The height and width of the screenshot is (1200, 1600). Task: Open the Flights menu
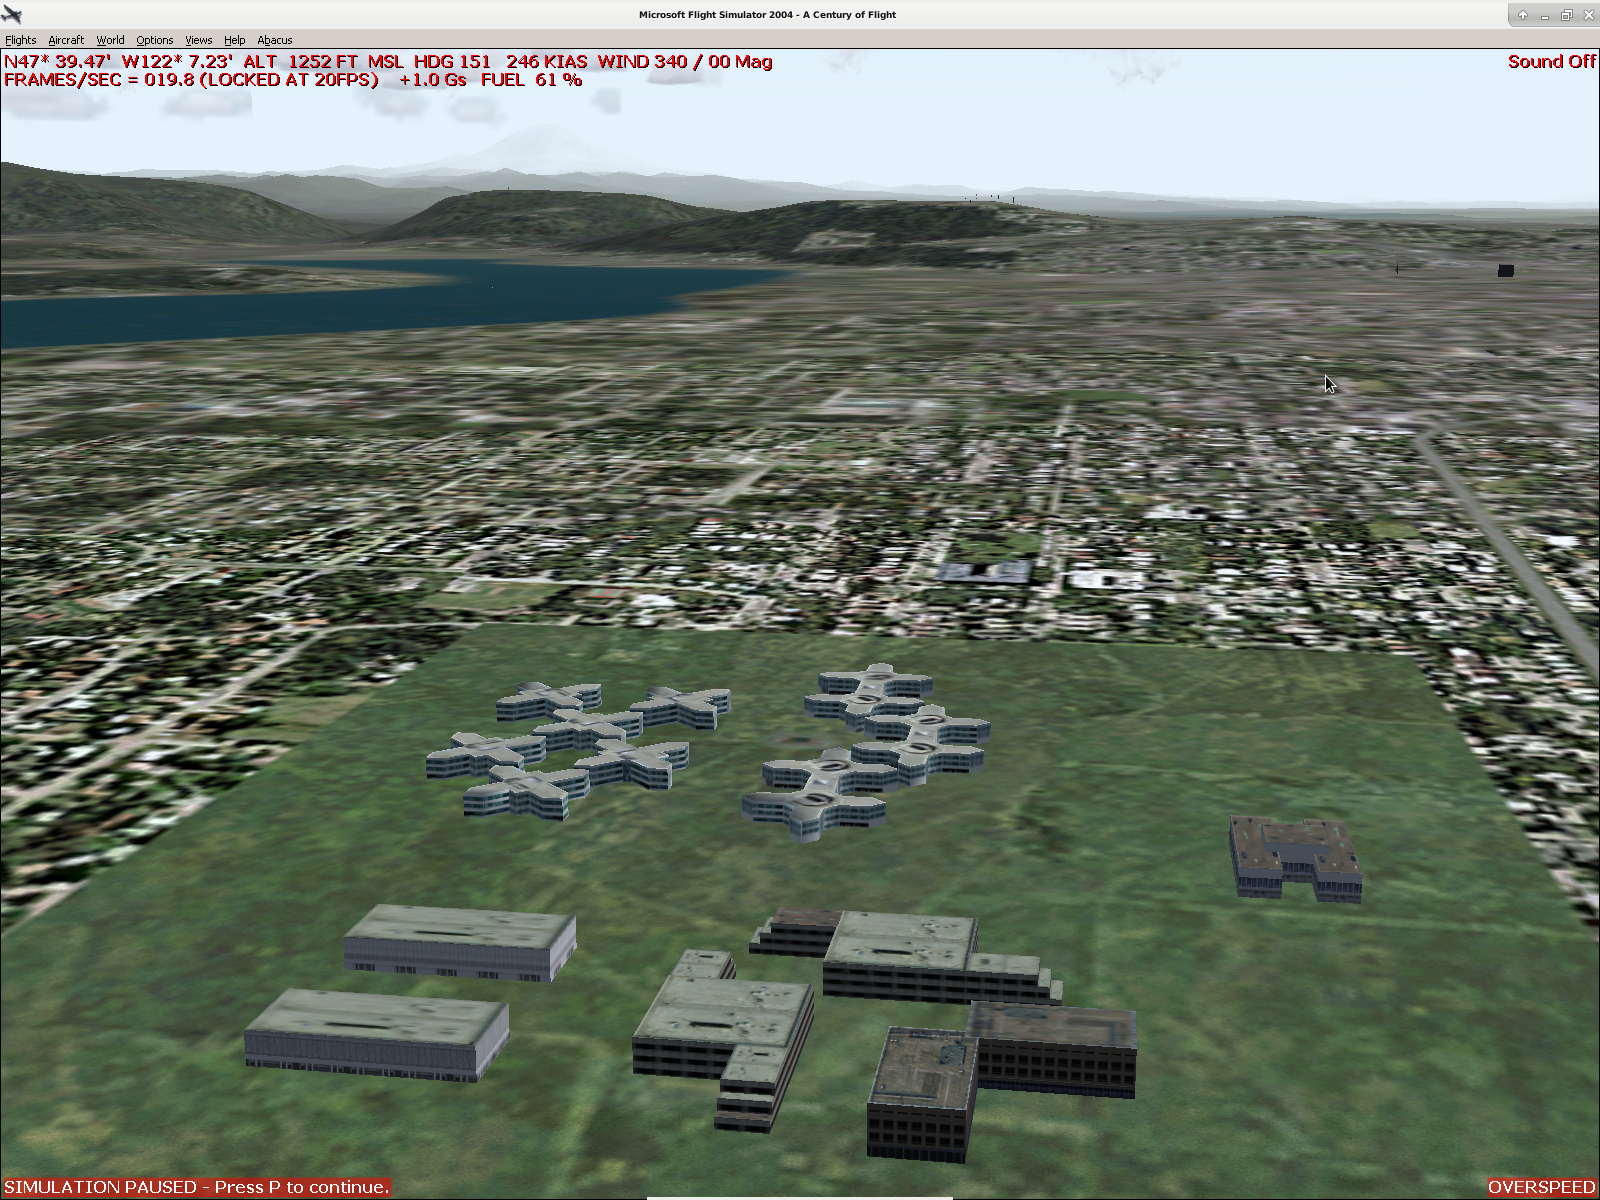point(20,40)
